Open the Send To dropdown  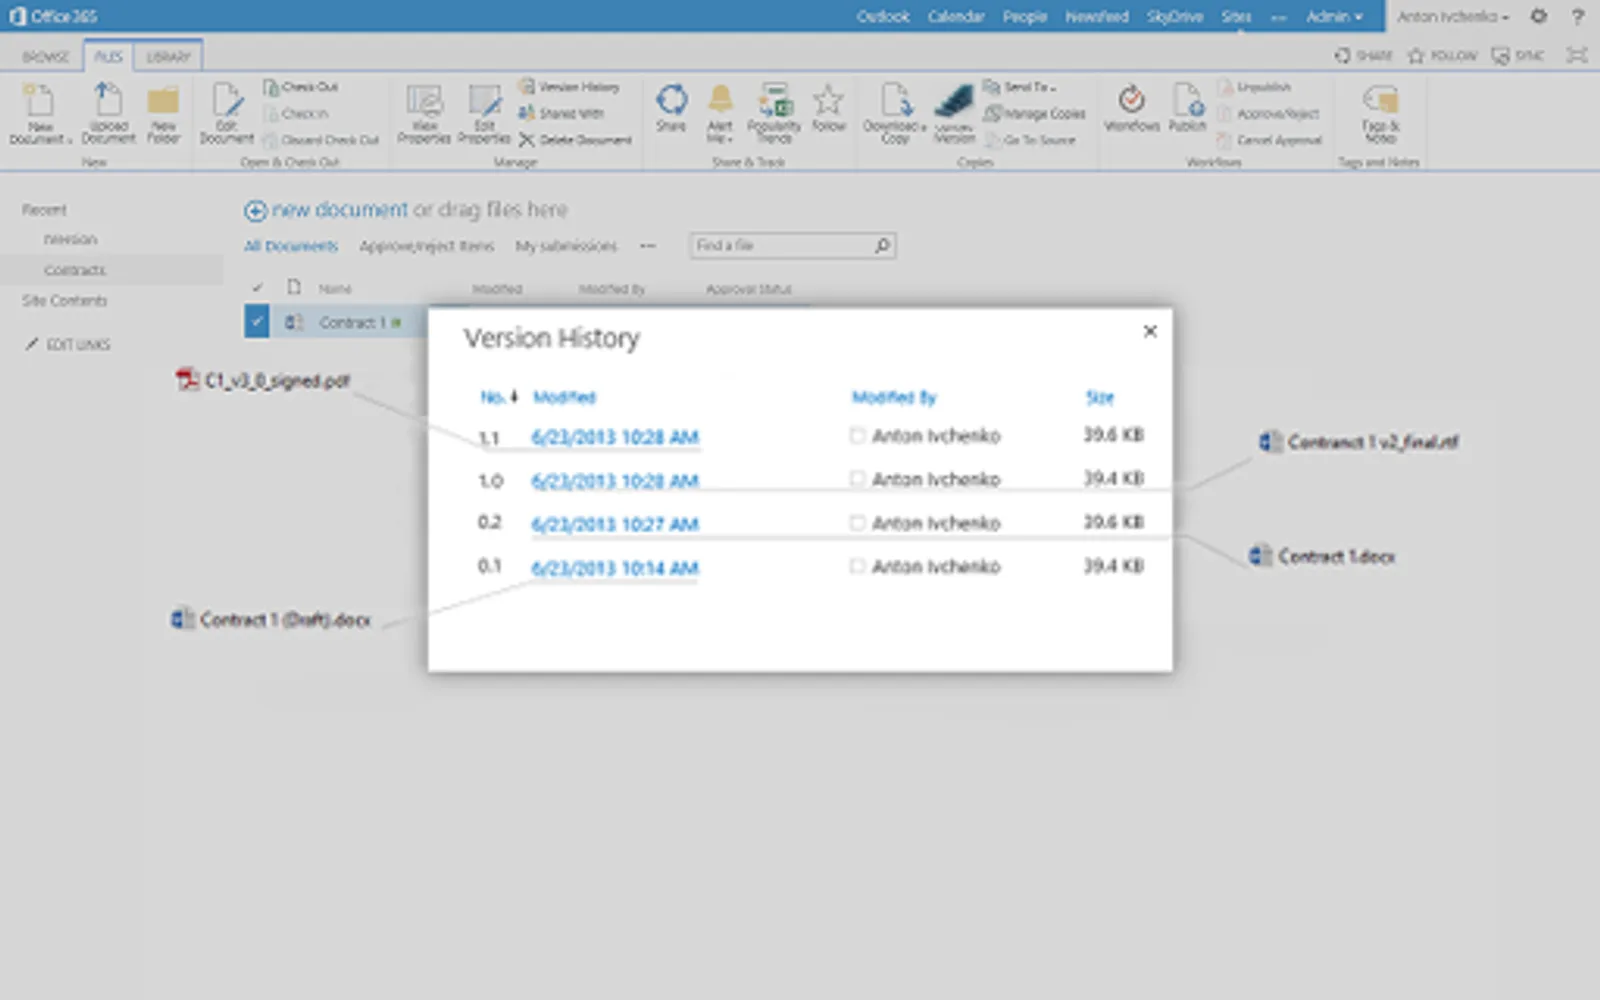pos(1020,87)
